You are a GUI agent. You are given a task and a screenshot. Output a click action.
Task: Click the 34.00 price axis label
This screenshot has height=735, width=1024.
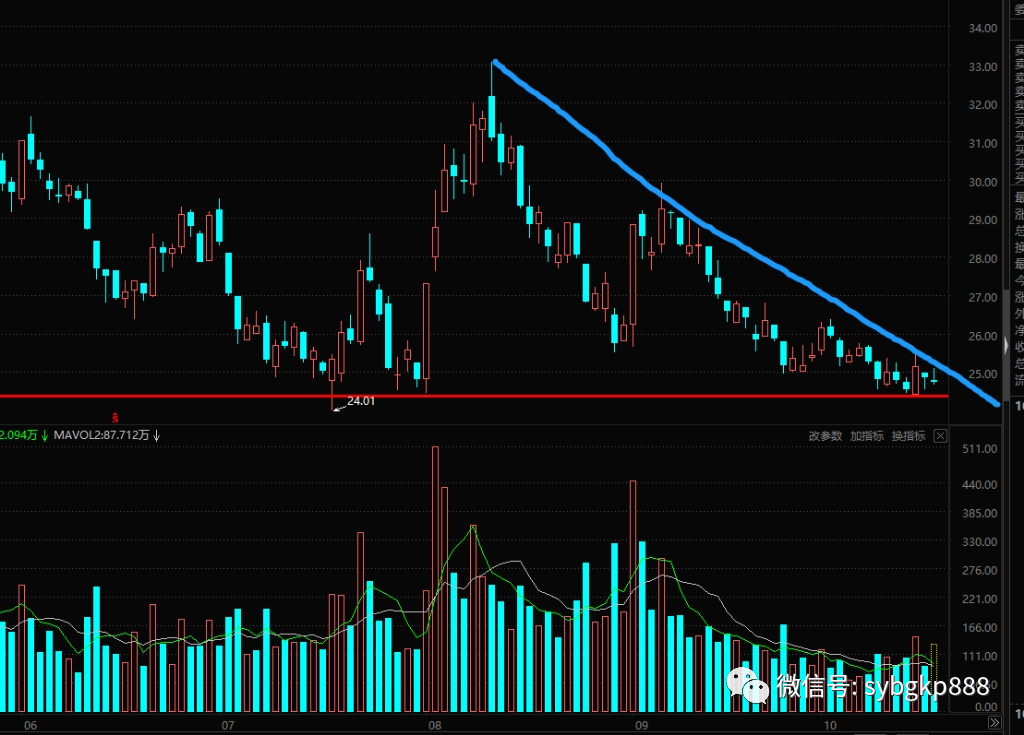click(x=982, y=28)
